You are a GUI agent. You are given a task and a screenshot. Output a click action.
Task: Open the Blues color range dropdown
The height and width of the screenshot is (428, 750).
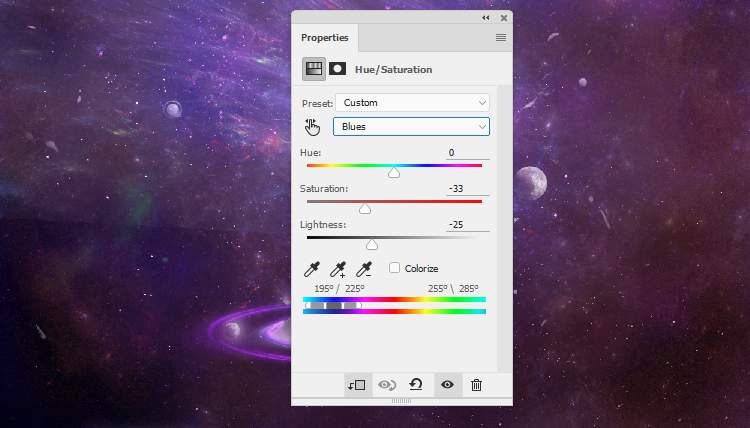click(412, 127)
